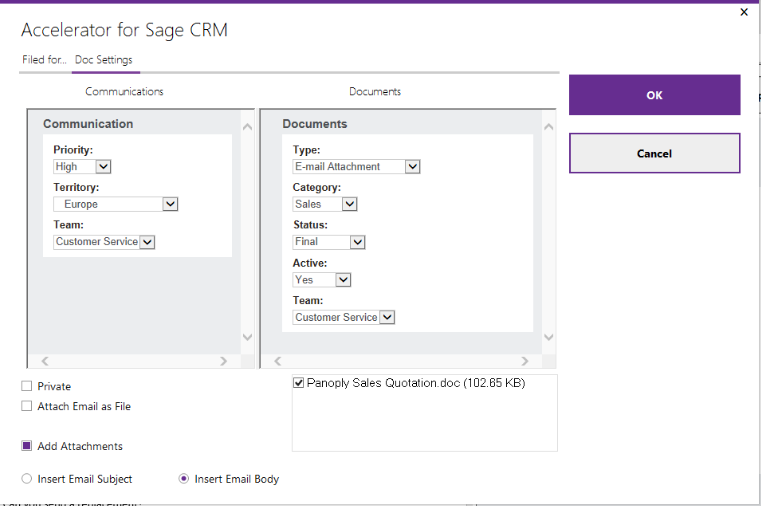Open the Priority dropdown showing High
Image resolution: width=761 pixels, height=506 pixels.
coord(82,166)
